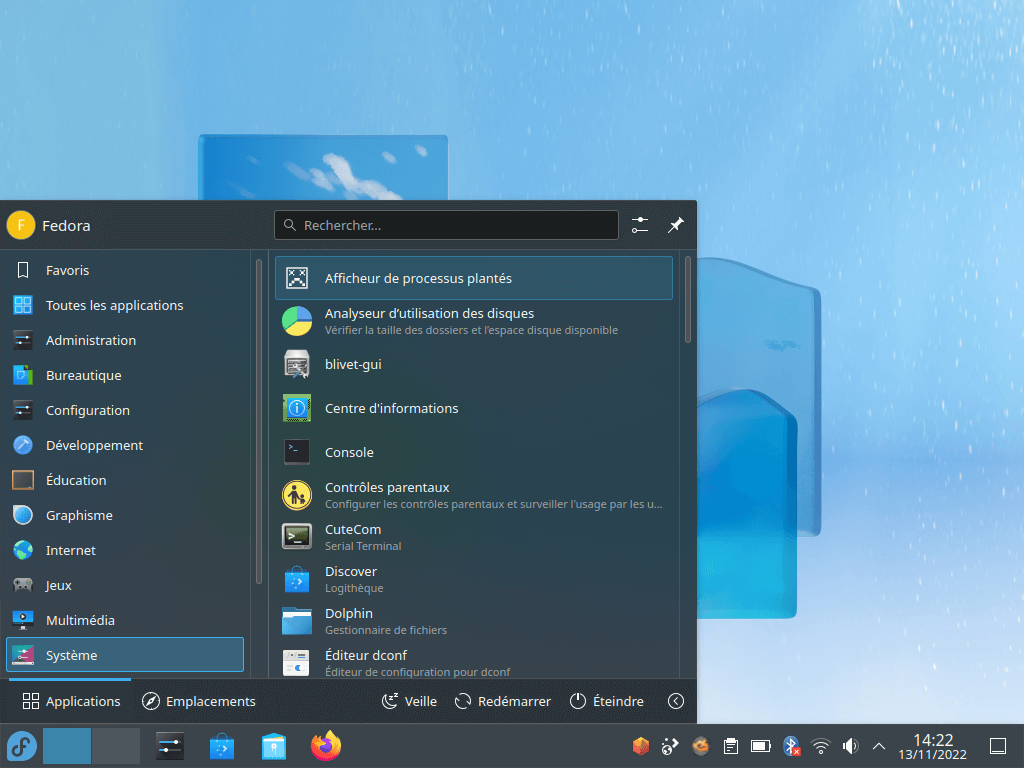Open Multimédia category
1024x768 pixels.
[125, 620]
